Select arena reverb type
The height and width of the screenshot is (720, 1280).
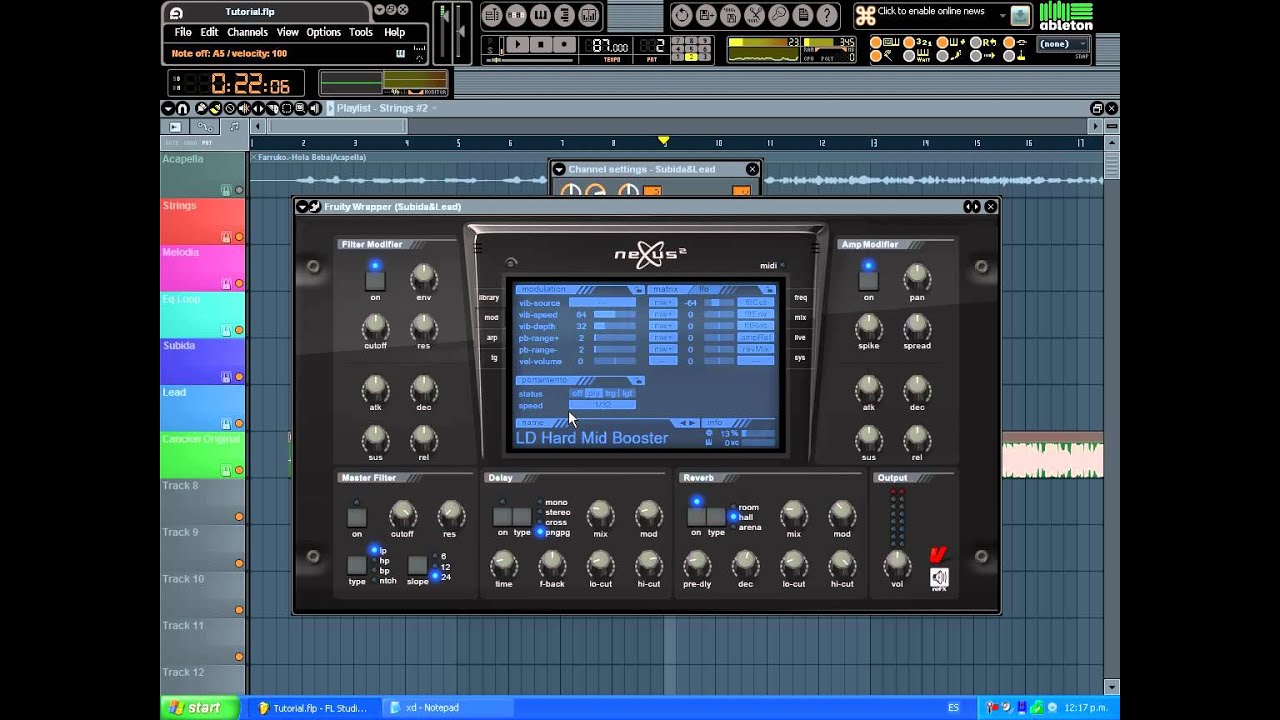pos(746,527)
